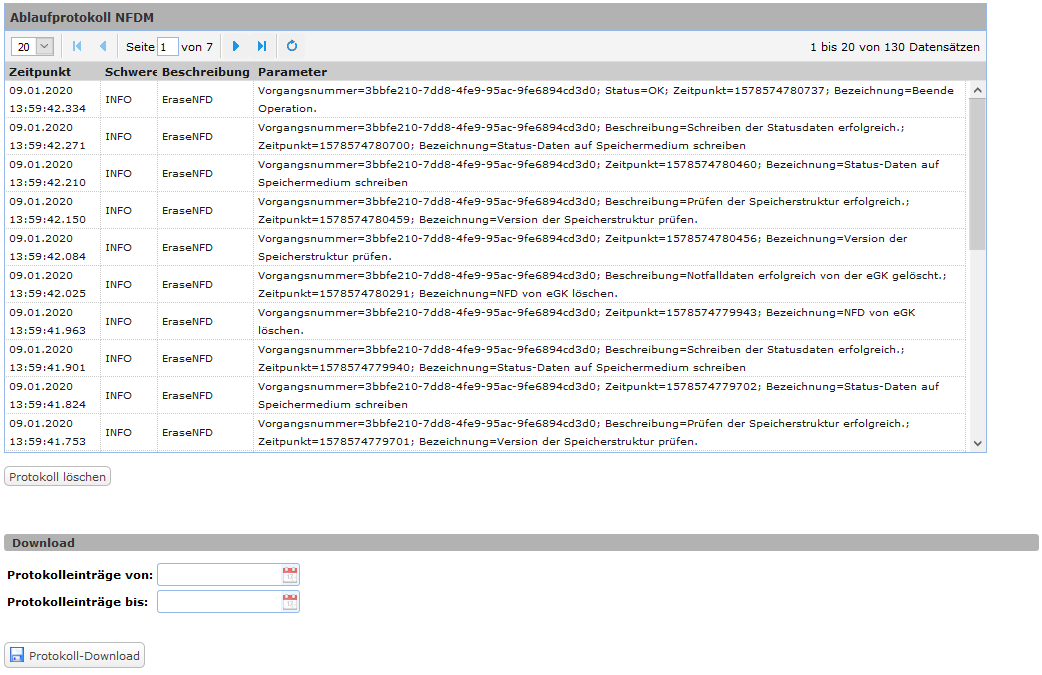1042x675 pixels.
Task: Go to first page of log
Action: (77, 46)
